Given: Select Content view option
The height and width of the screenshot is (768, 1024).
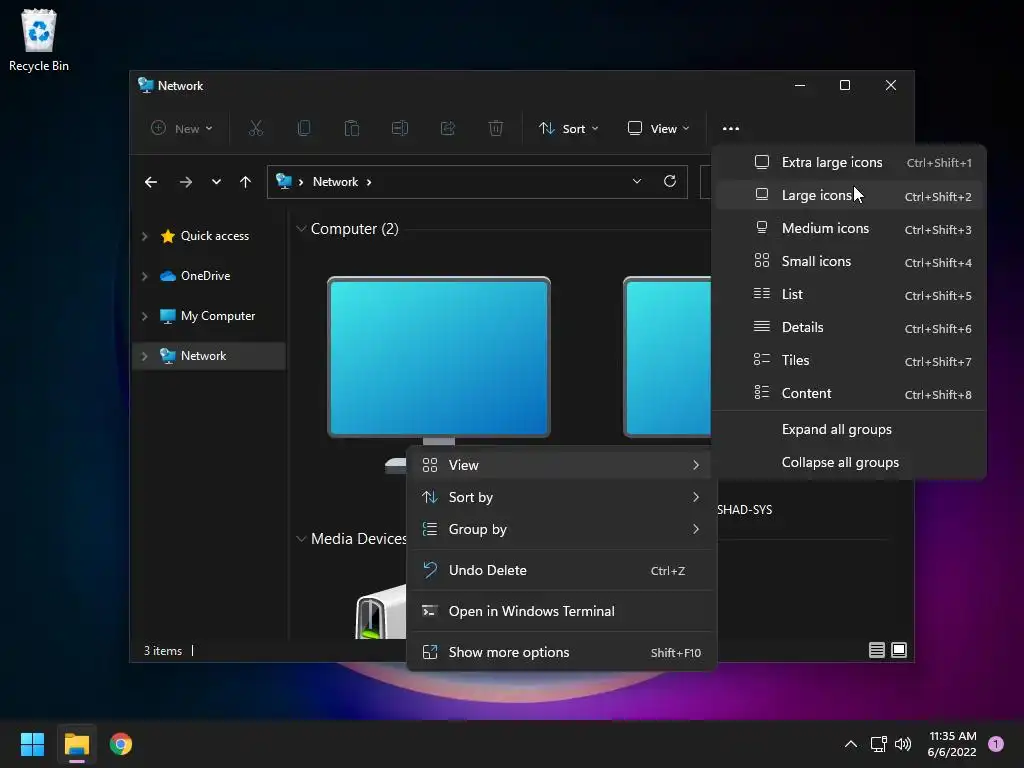Looking at the screenshot, I should tap(849, 393).
